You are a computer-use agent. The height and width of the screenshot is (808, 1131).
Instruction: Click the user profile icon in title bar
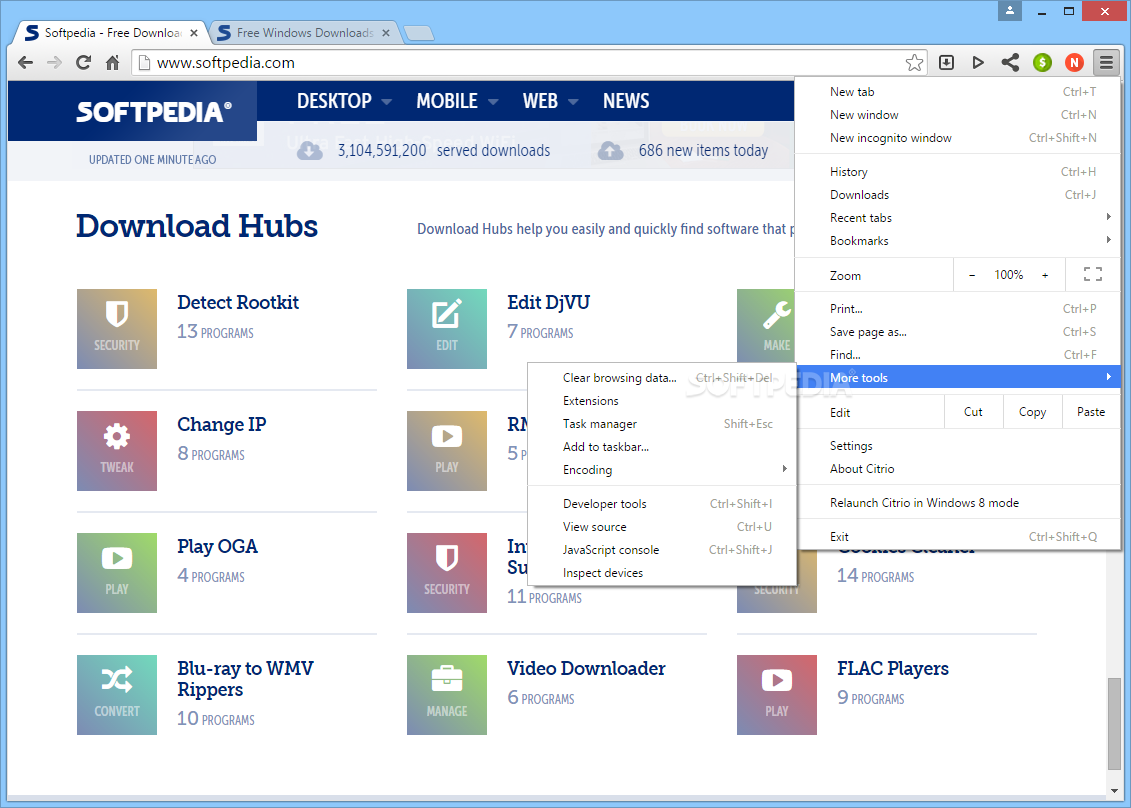(x=1010, y=10)
